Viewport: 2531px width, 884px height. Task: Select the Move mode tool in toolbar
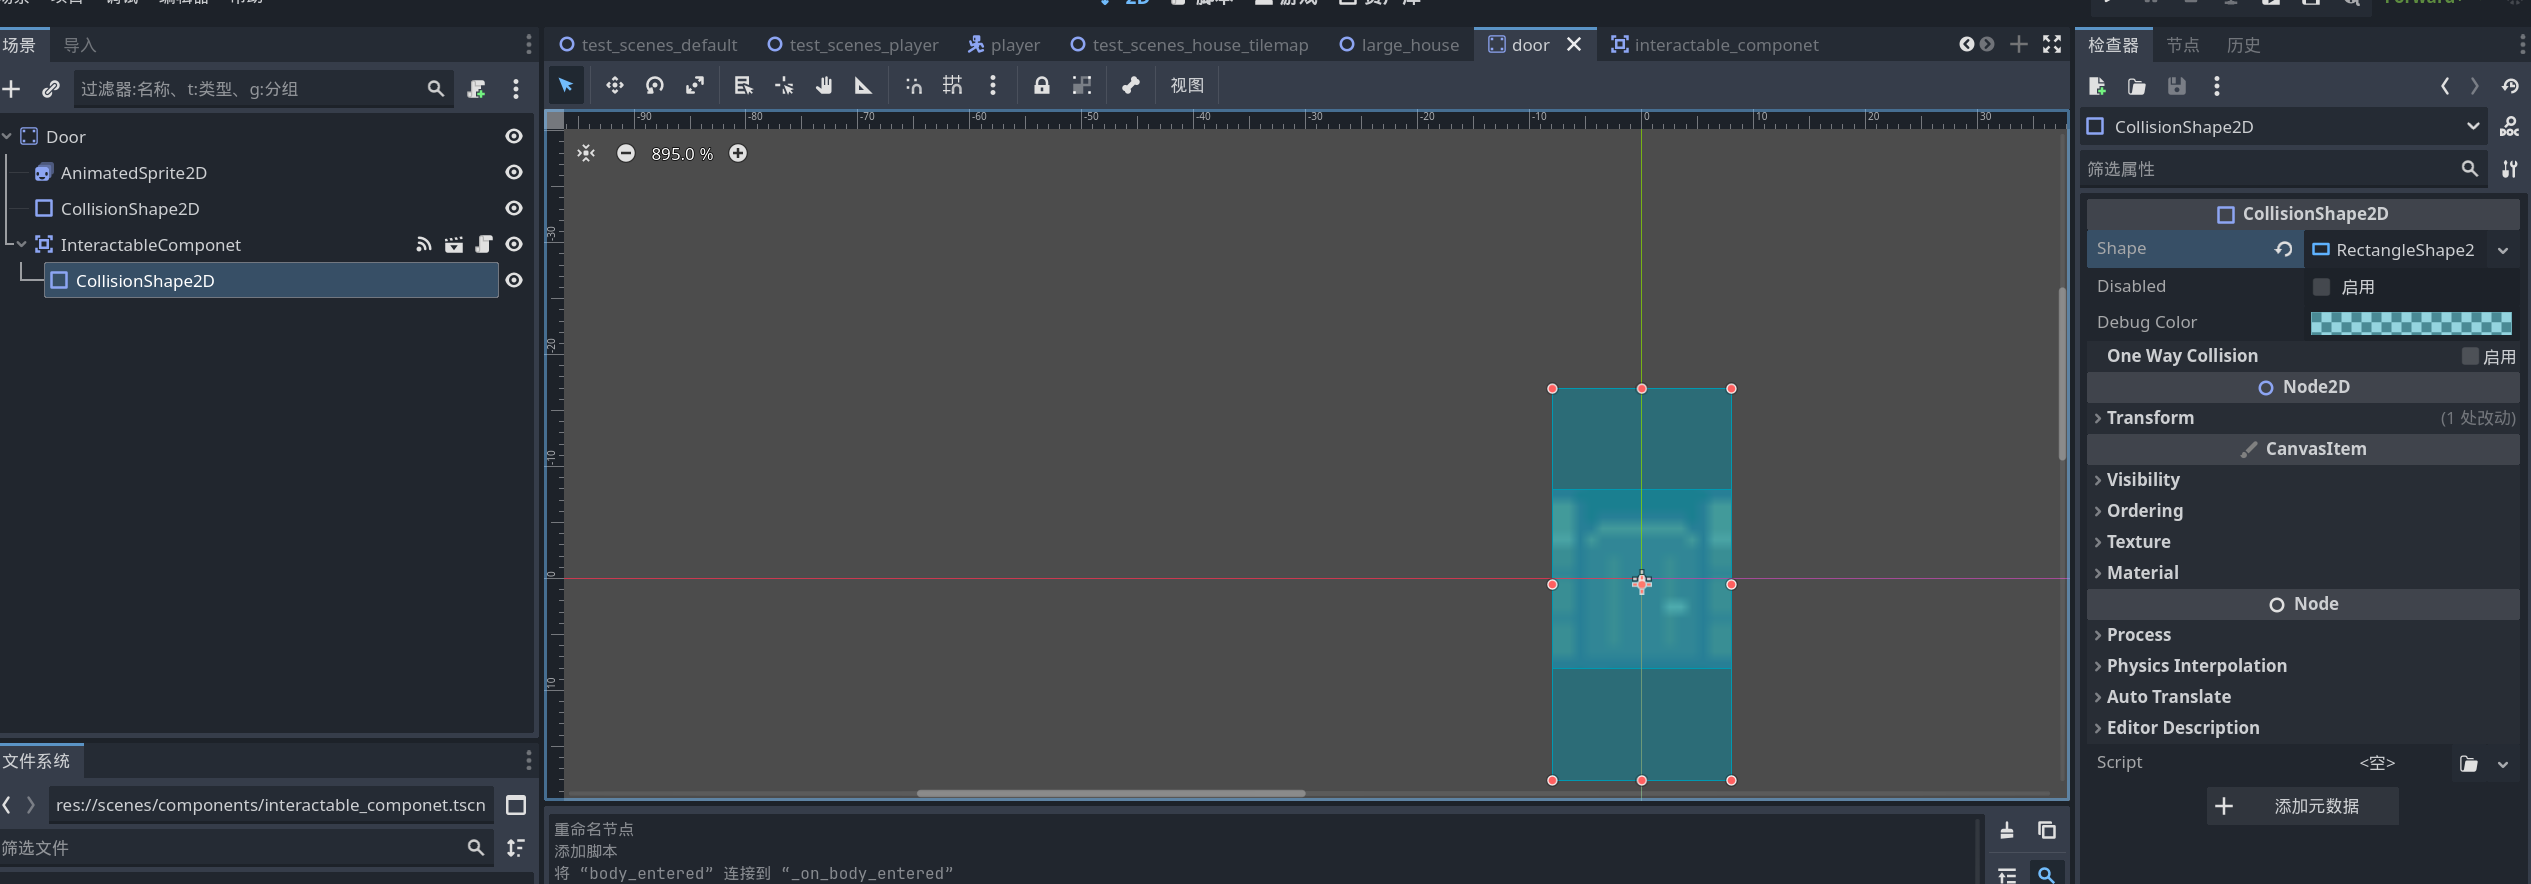[x=614, y=86]
